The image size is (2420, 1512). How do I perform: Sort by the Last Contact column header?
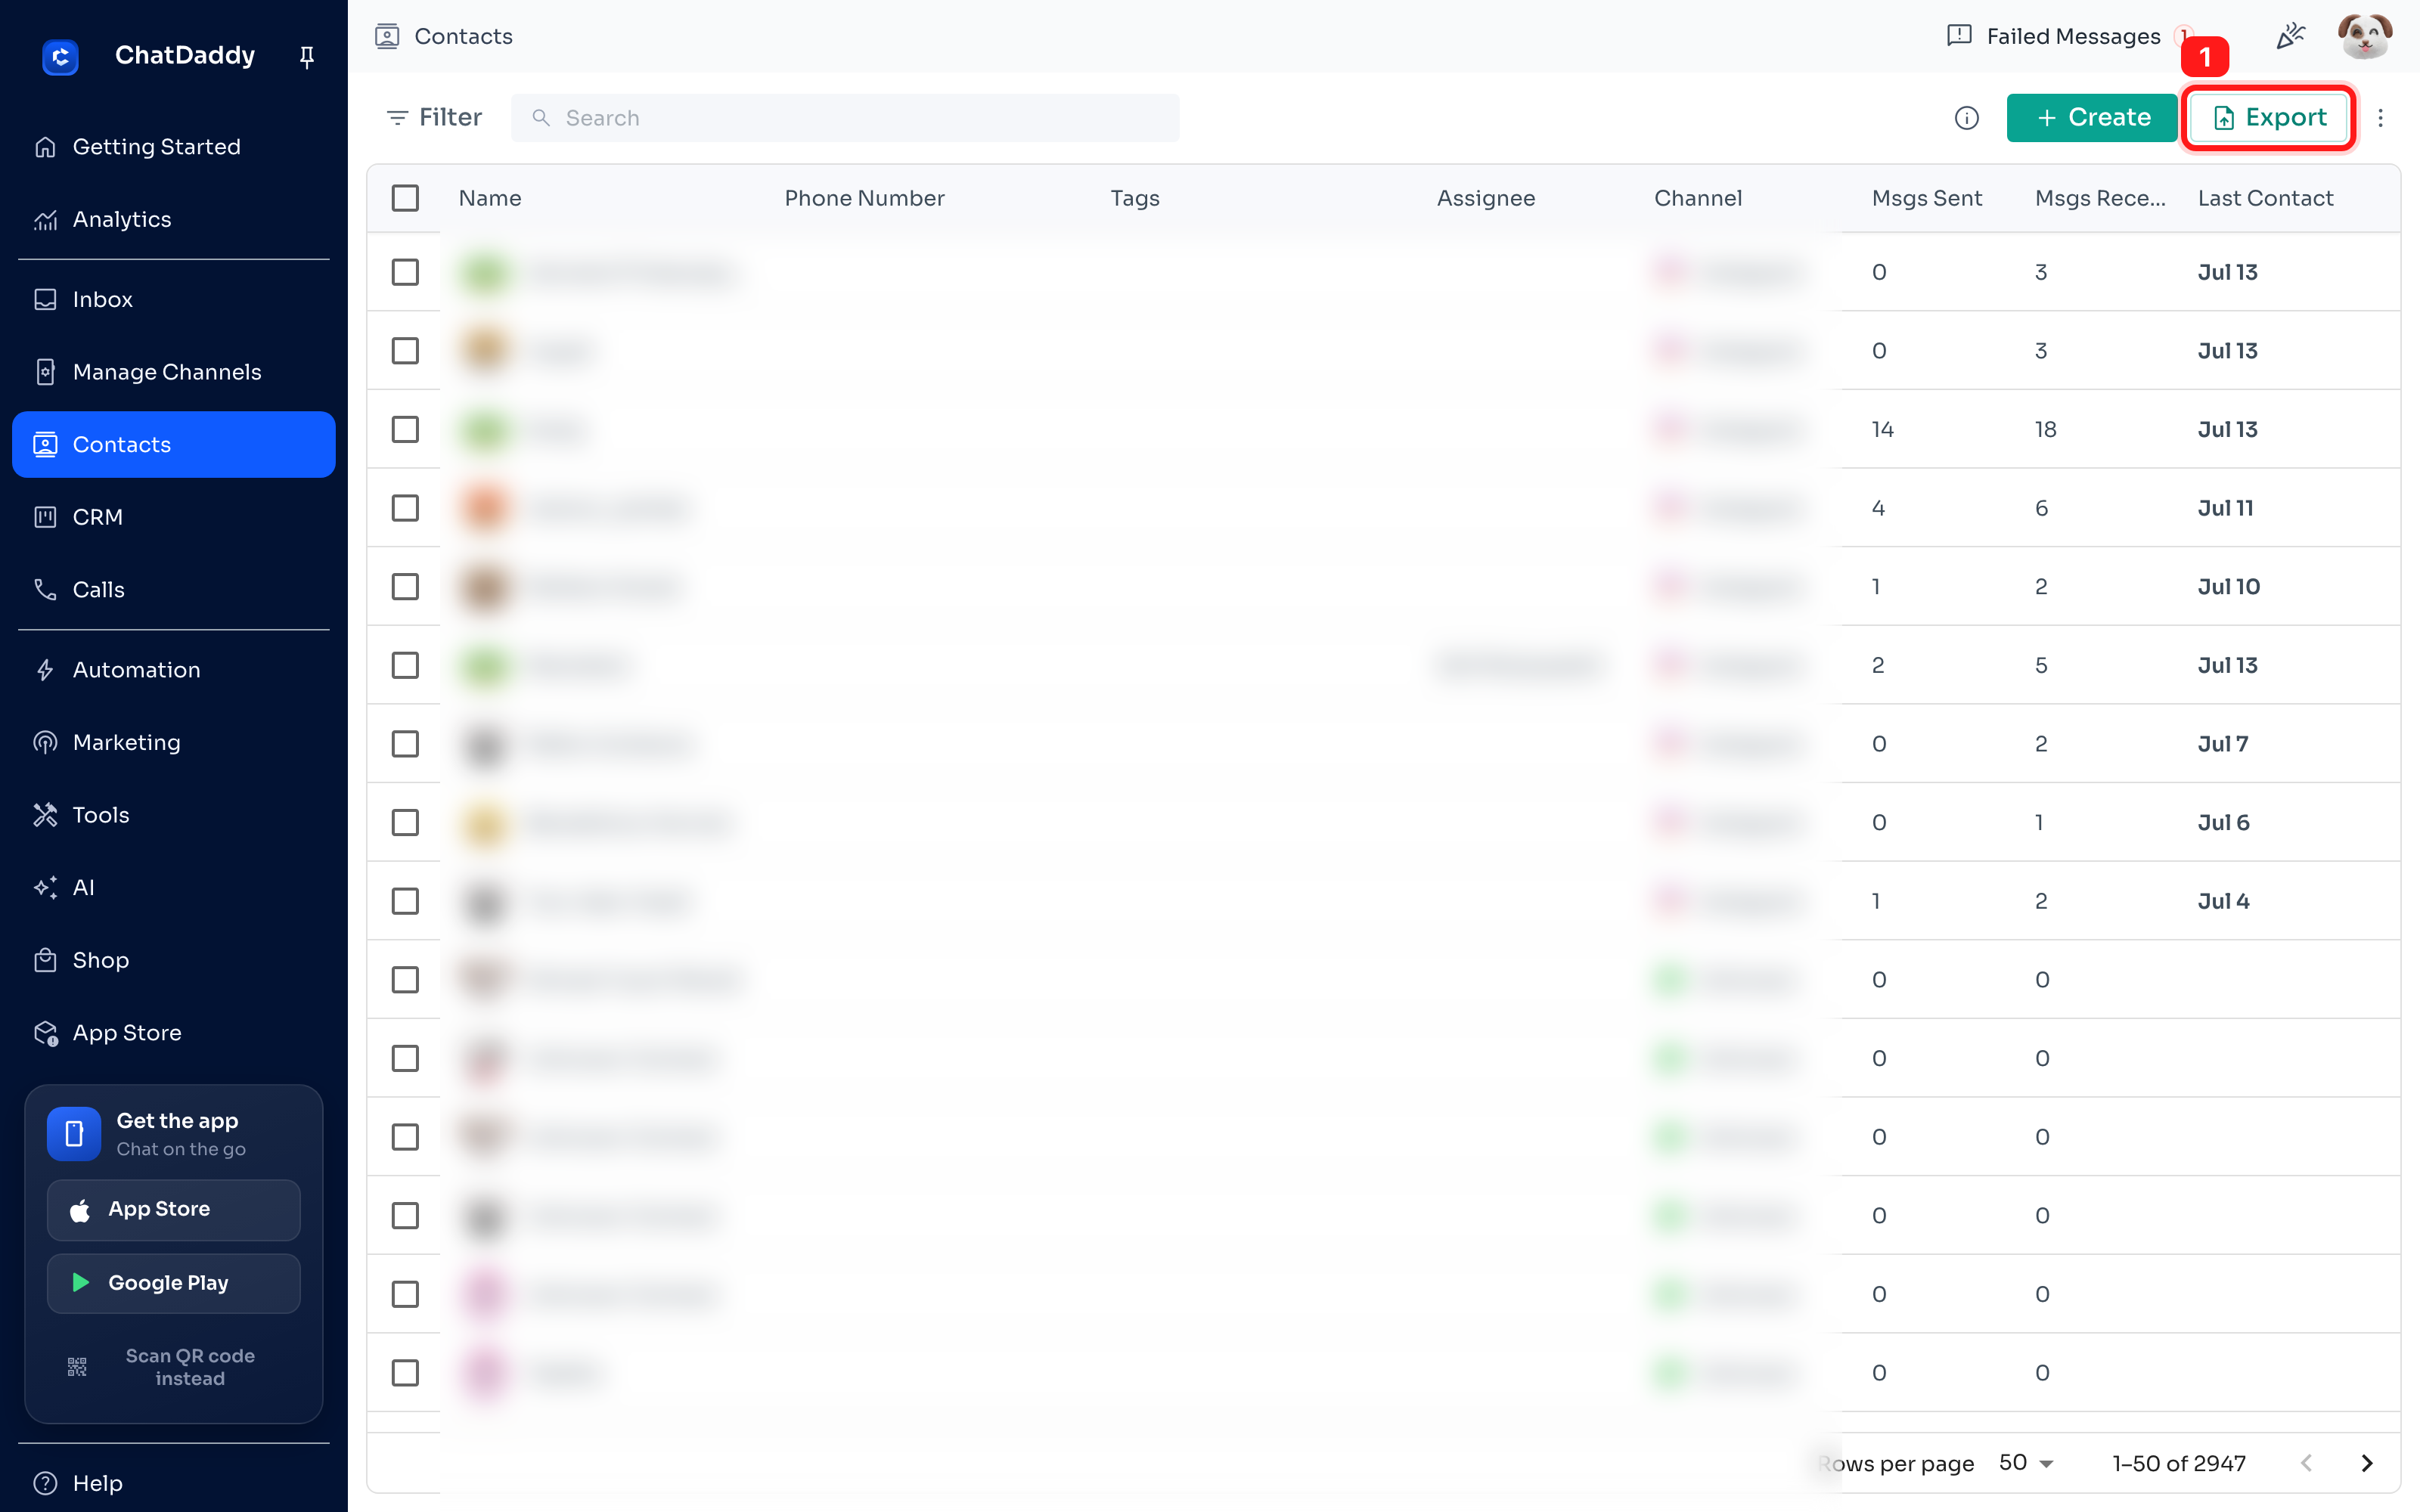pyautogui.click(x=2265, y=198)
